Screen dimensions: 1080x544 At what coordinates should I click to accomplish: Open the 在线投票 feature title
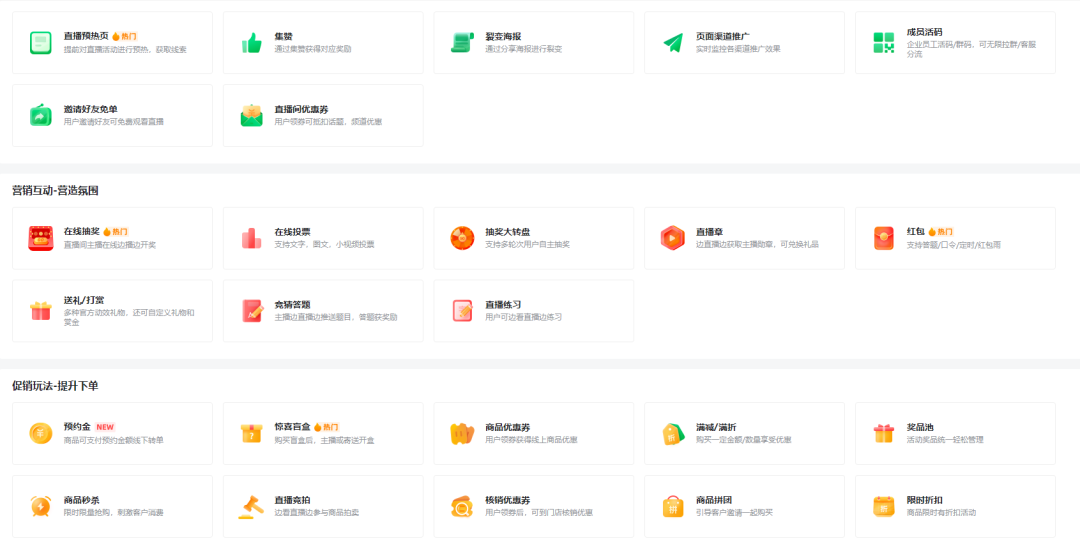292,231
